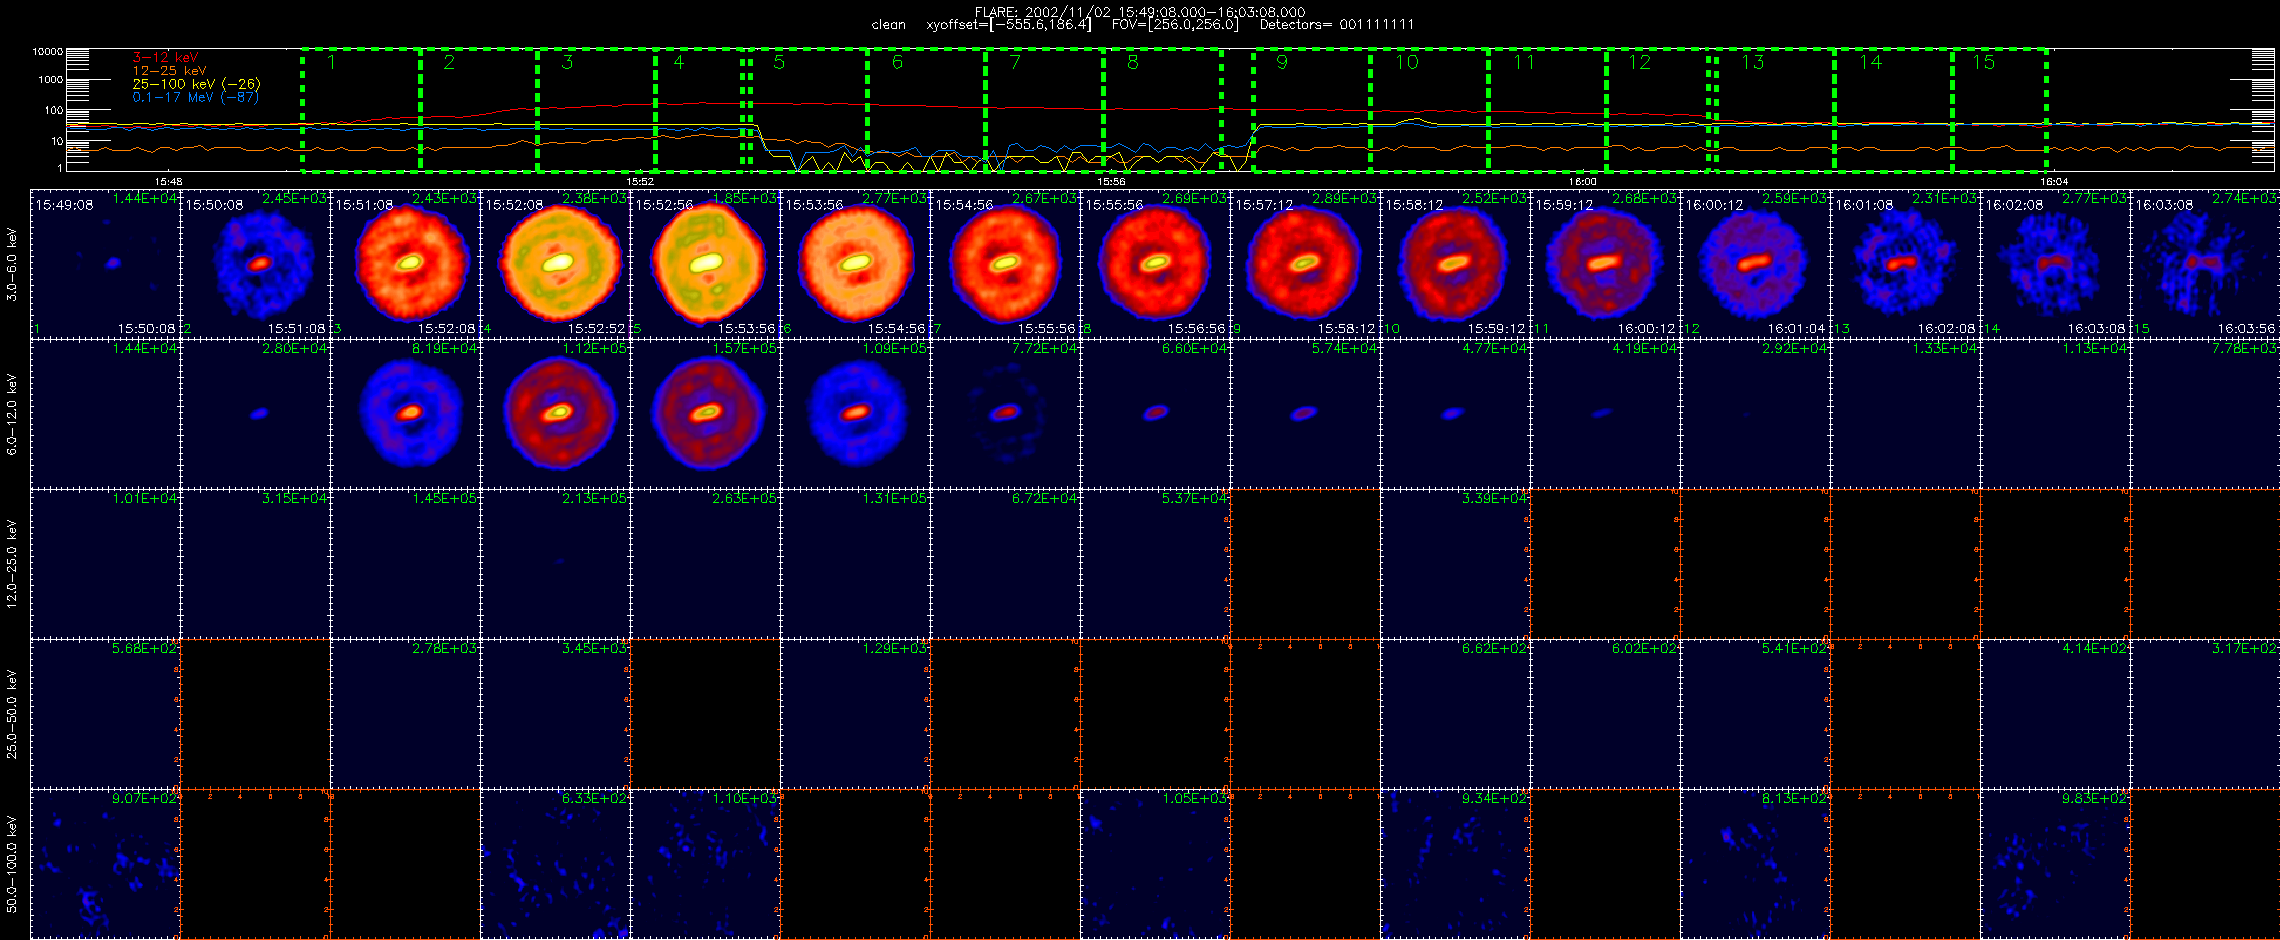Click the 3.0-6.0 keV image starting 15:51:08

click(x=405, y=264)
